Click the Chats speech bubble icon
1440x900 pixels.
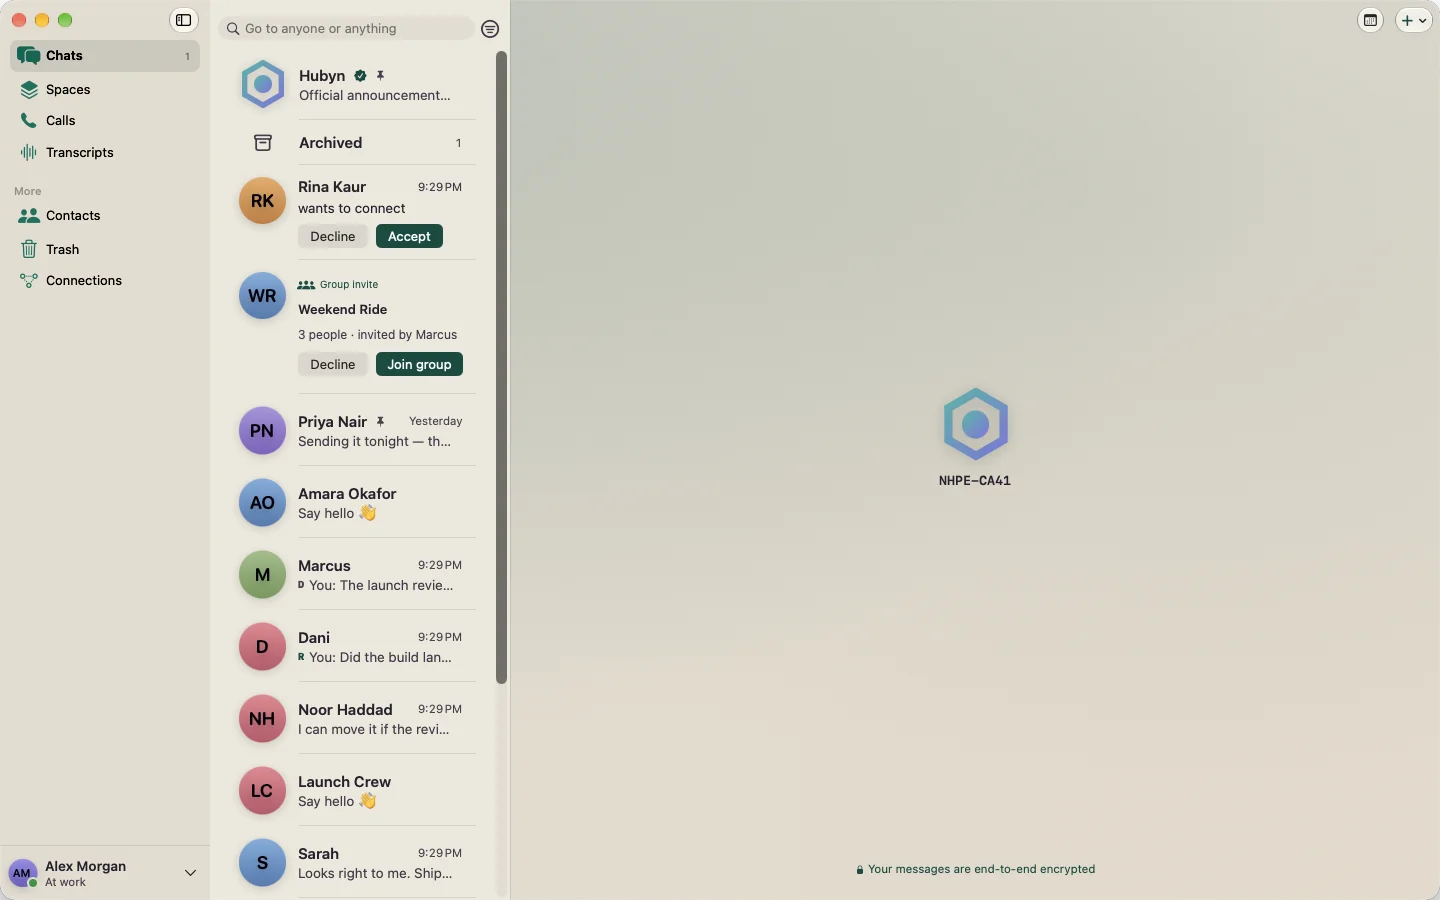pos(29,56)
